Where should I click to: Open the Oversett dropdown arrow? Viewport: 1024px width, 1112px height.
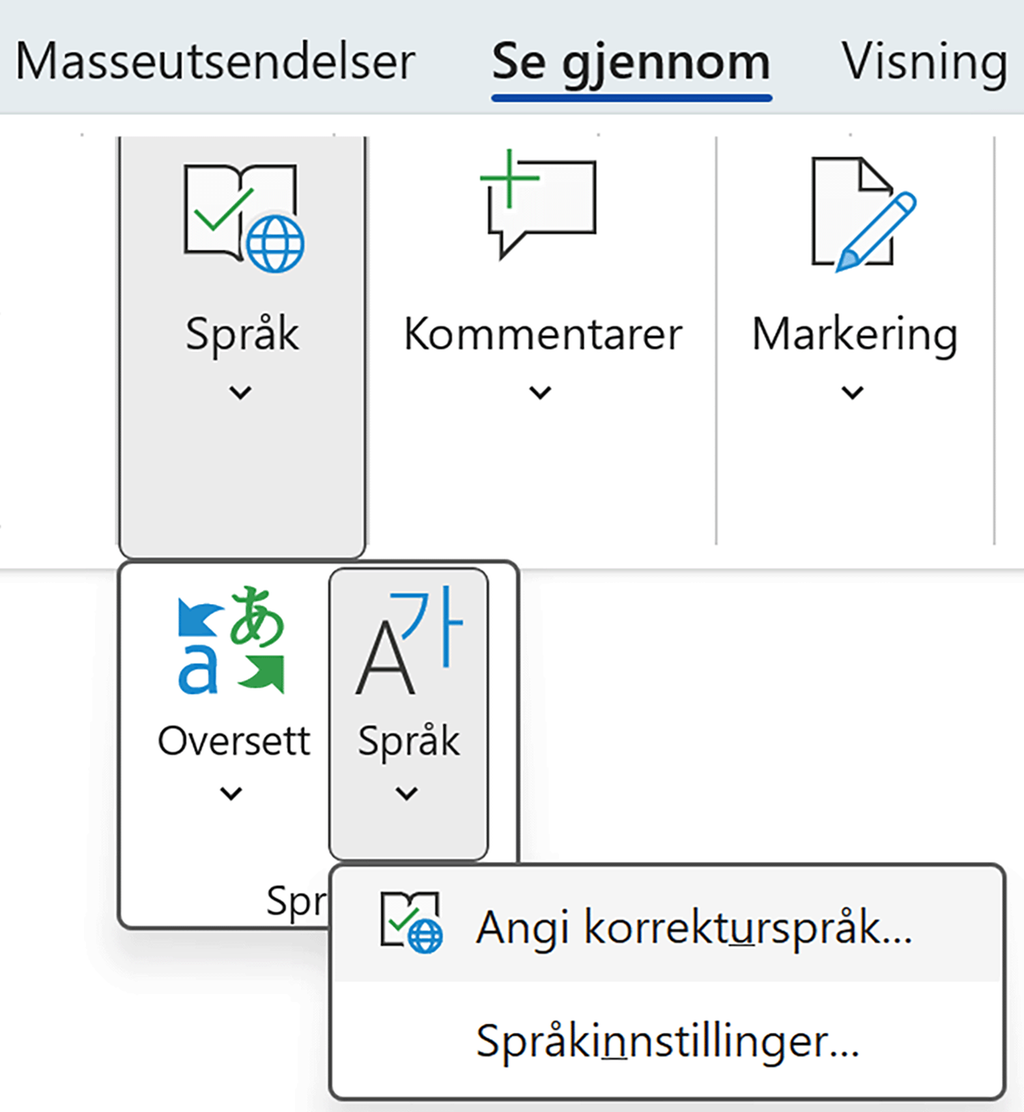point(230,794)
